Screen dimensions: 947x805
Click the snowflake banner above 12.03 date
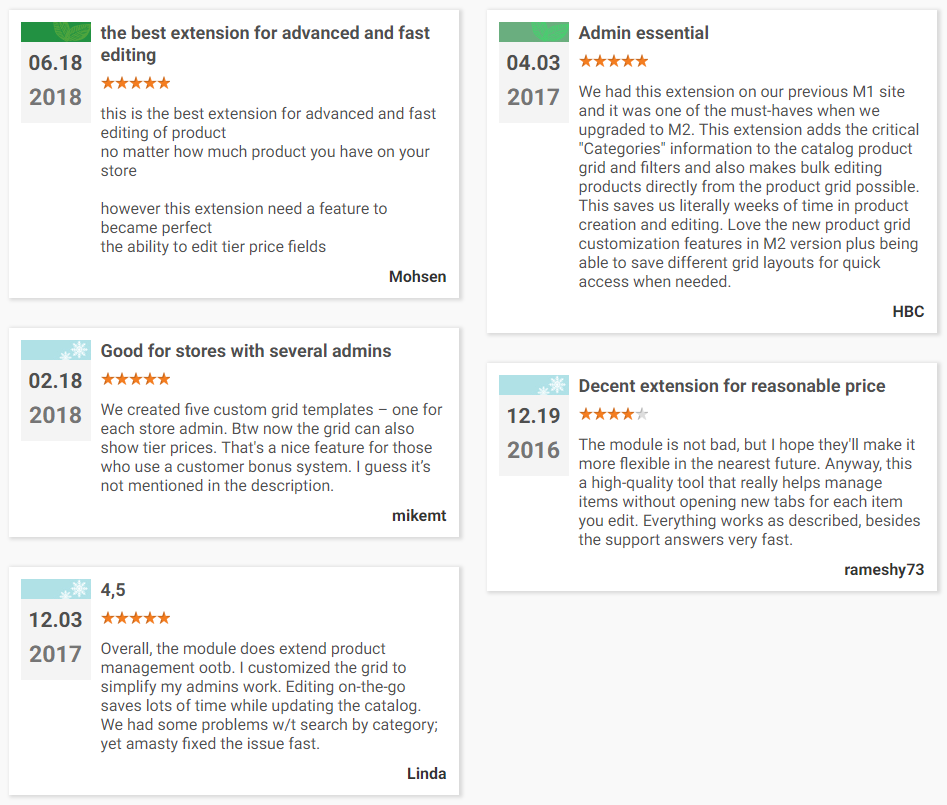[x=56, y=589]
